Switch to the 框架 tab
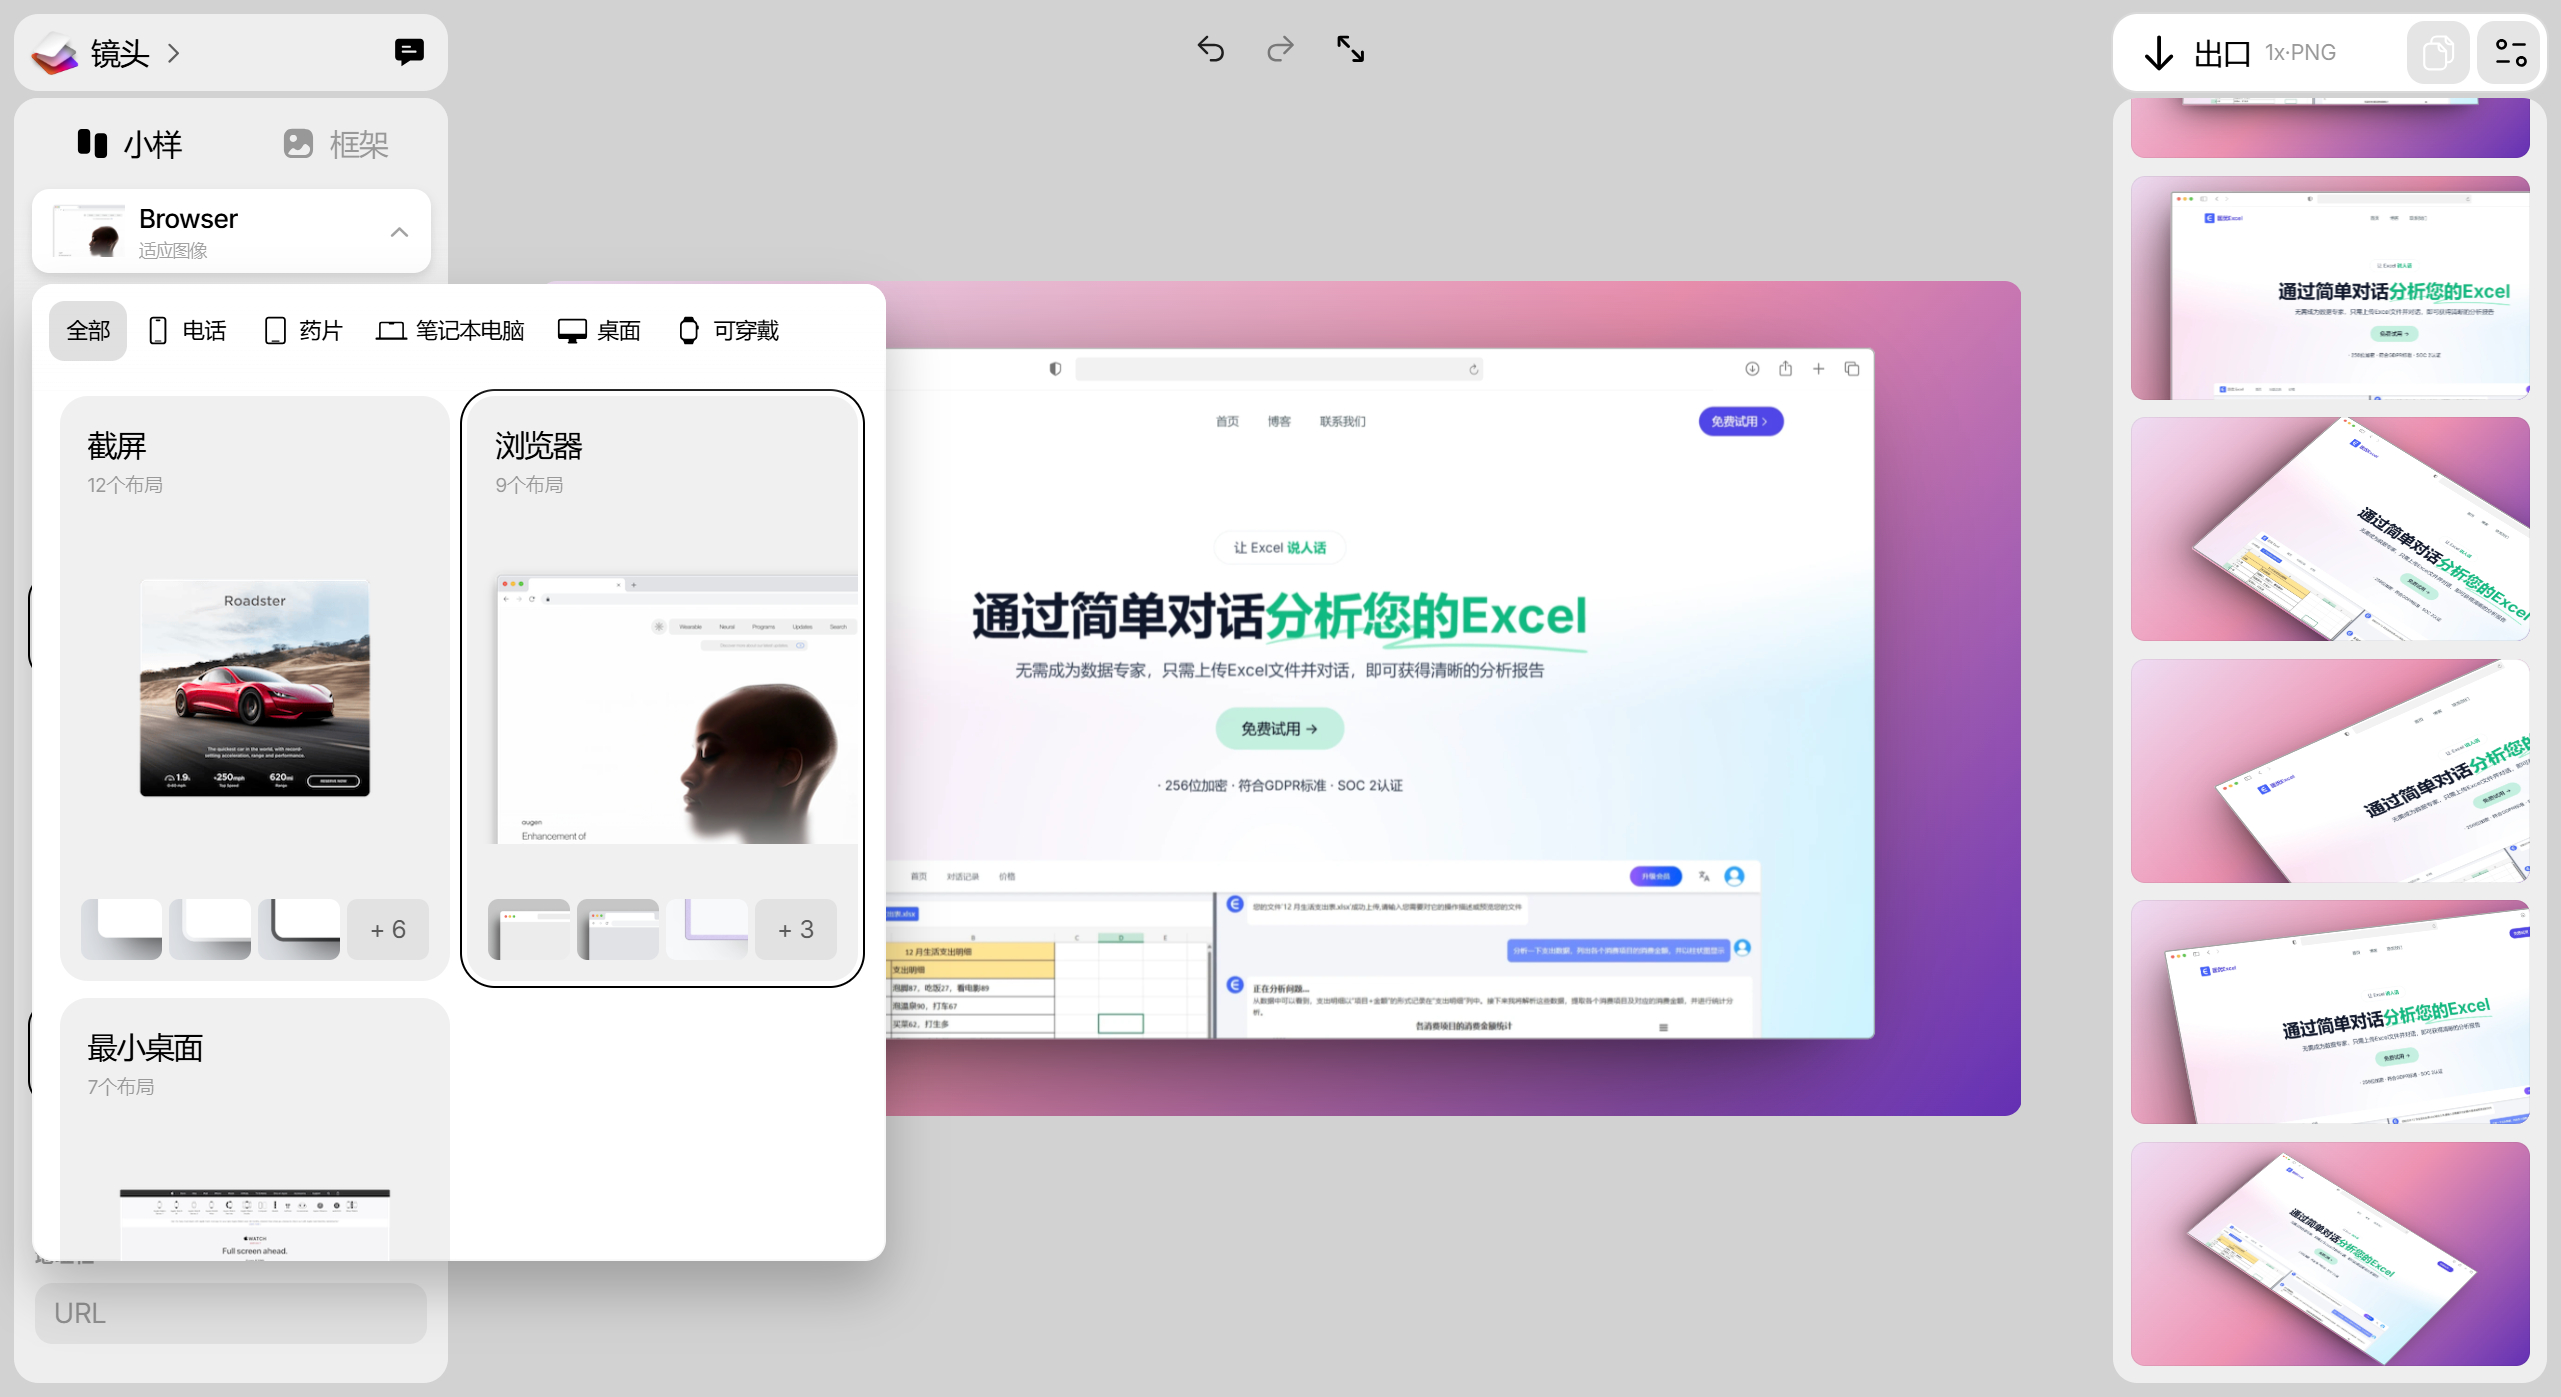 tap(336, 144)
